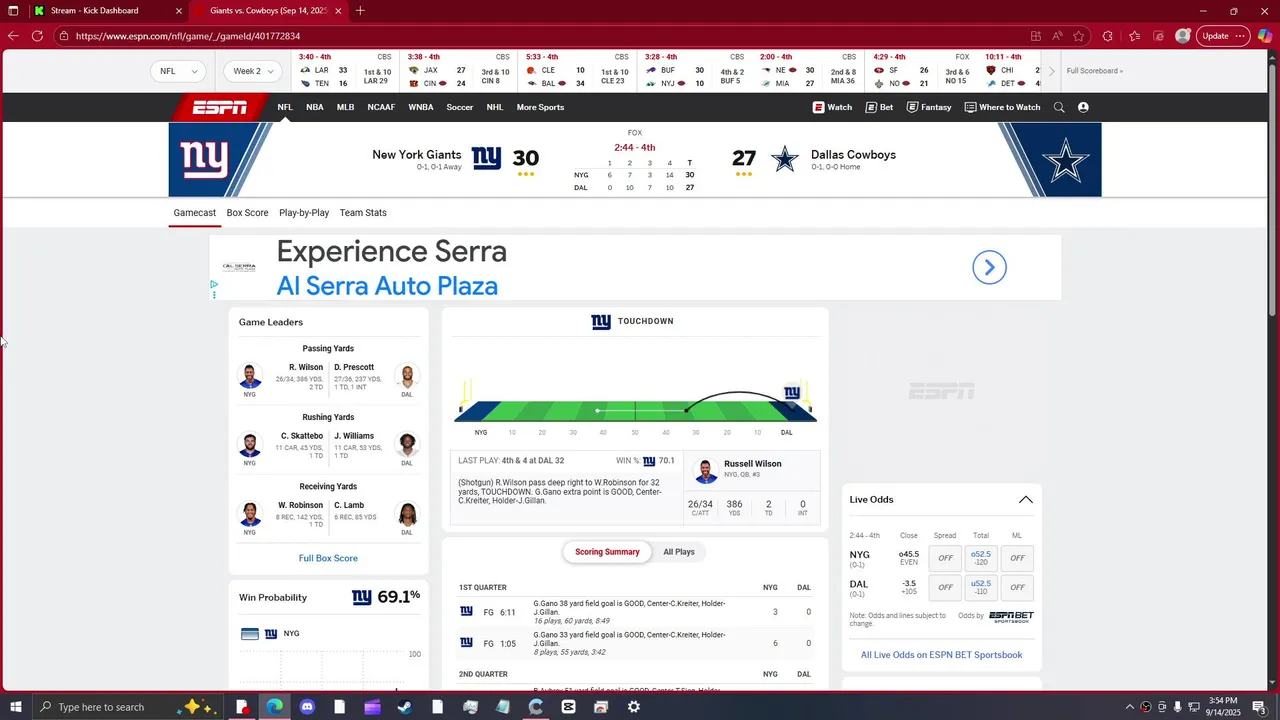Open Discord from the taskbar
The width and height of the screenshot is (1280, 720).
pyautogui.click(x=307, y=707)
